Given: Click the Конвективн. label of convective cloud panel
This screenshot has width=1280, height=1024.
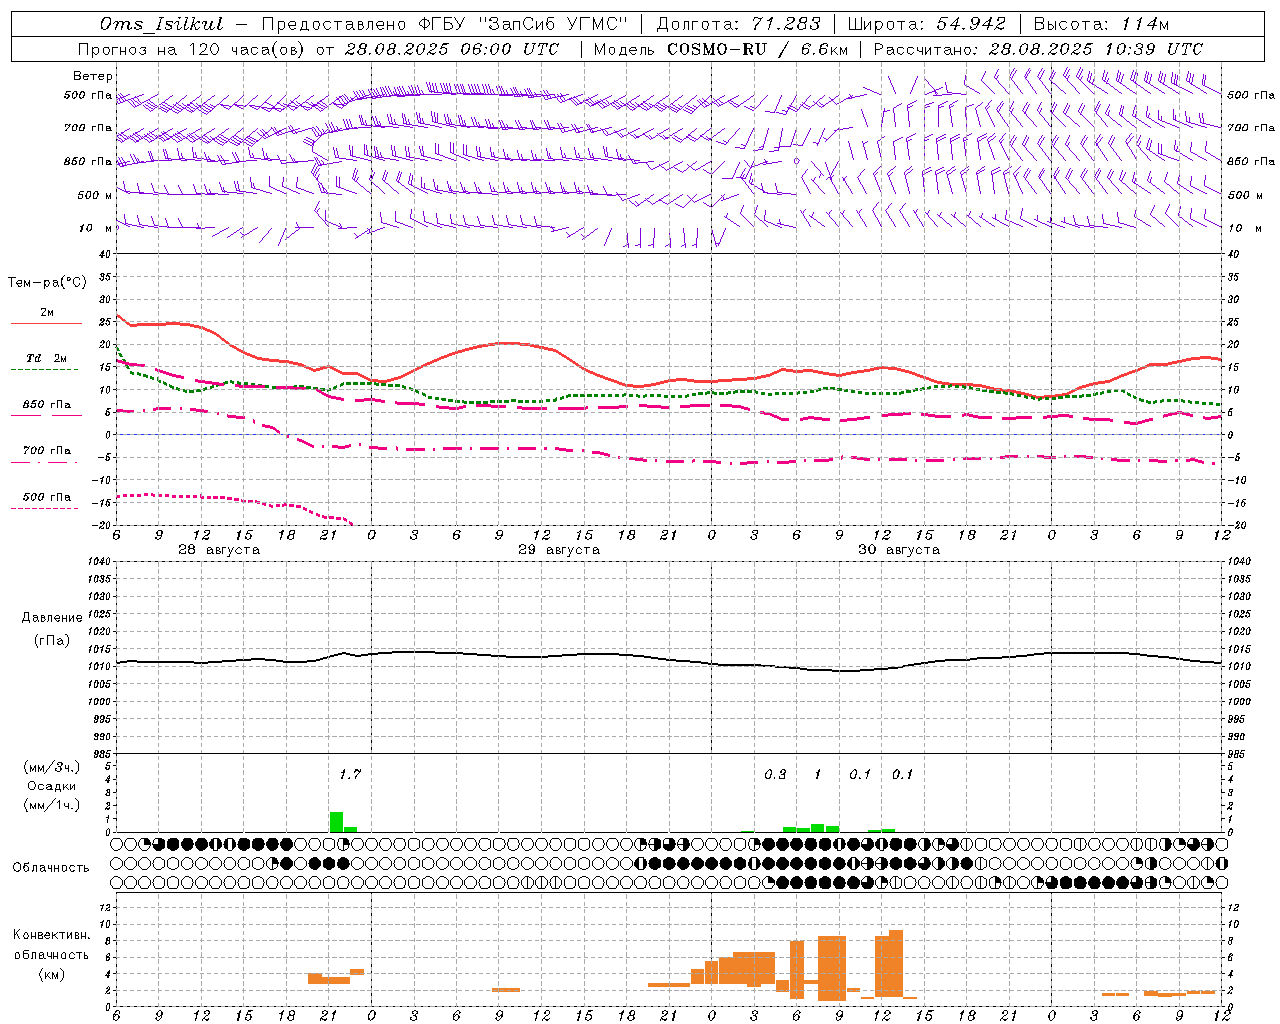Looking at the screenshot, I should [x=51, y=935].
